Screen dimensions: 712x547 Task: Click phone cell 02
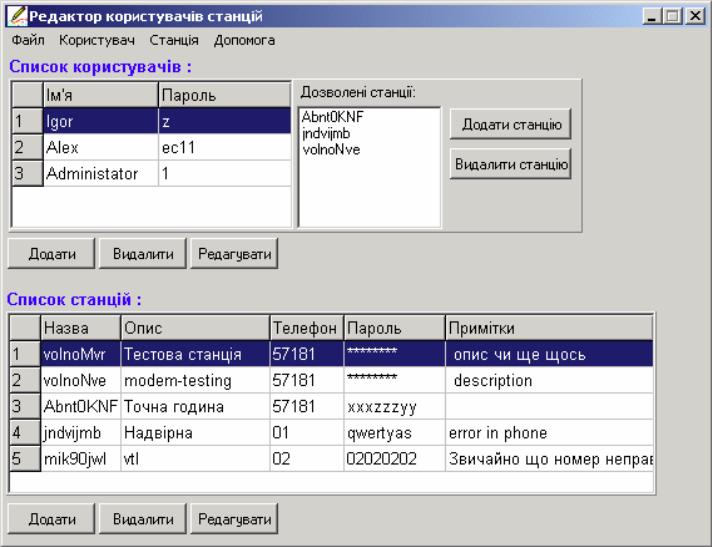307,458
